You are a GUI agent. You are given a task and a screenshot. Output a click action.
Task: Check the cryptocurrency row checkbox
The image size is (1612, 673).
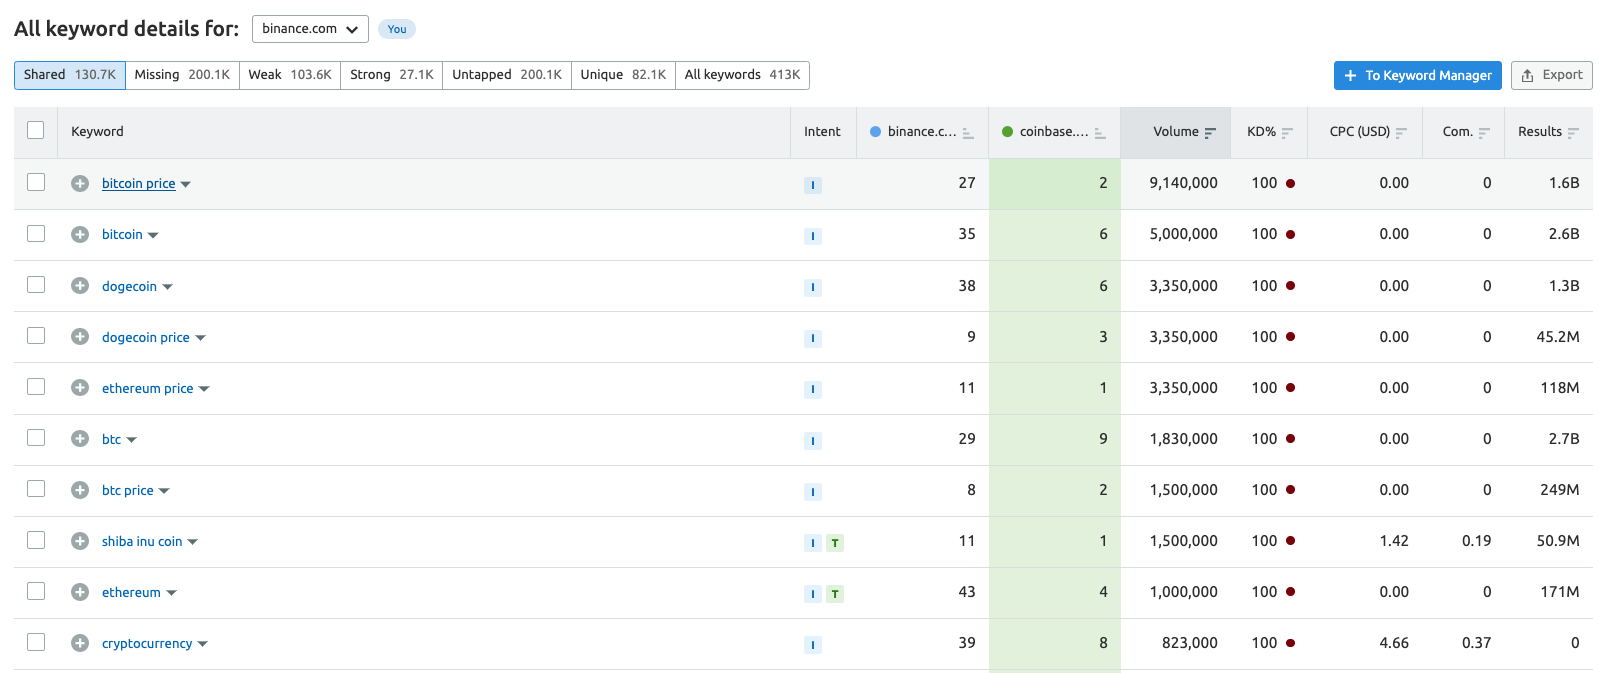[x=36, y=642]
